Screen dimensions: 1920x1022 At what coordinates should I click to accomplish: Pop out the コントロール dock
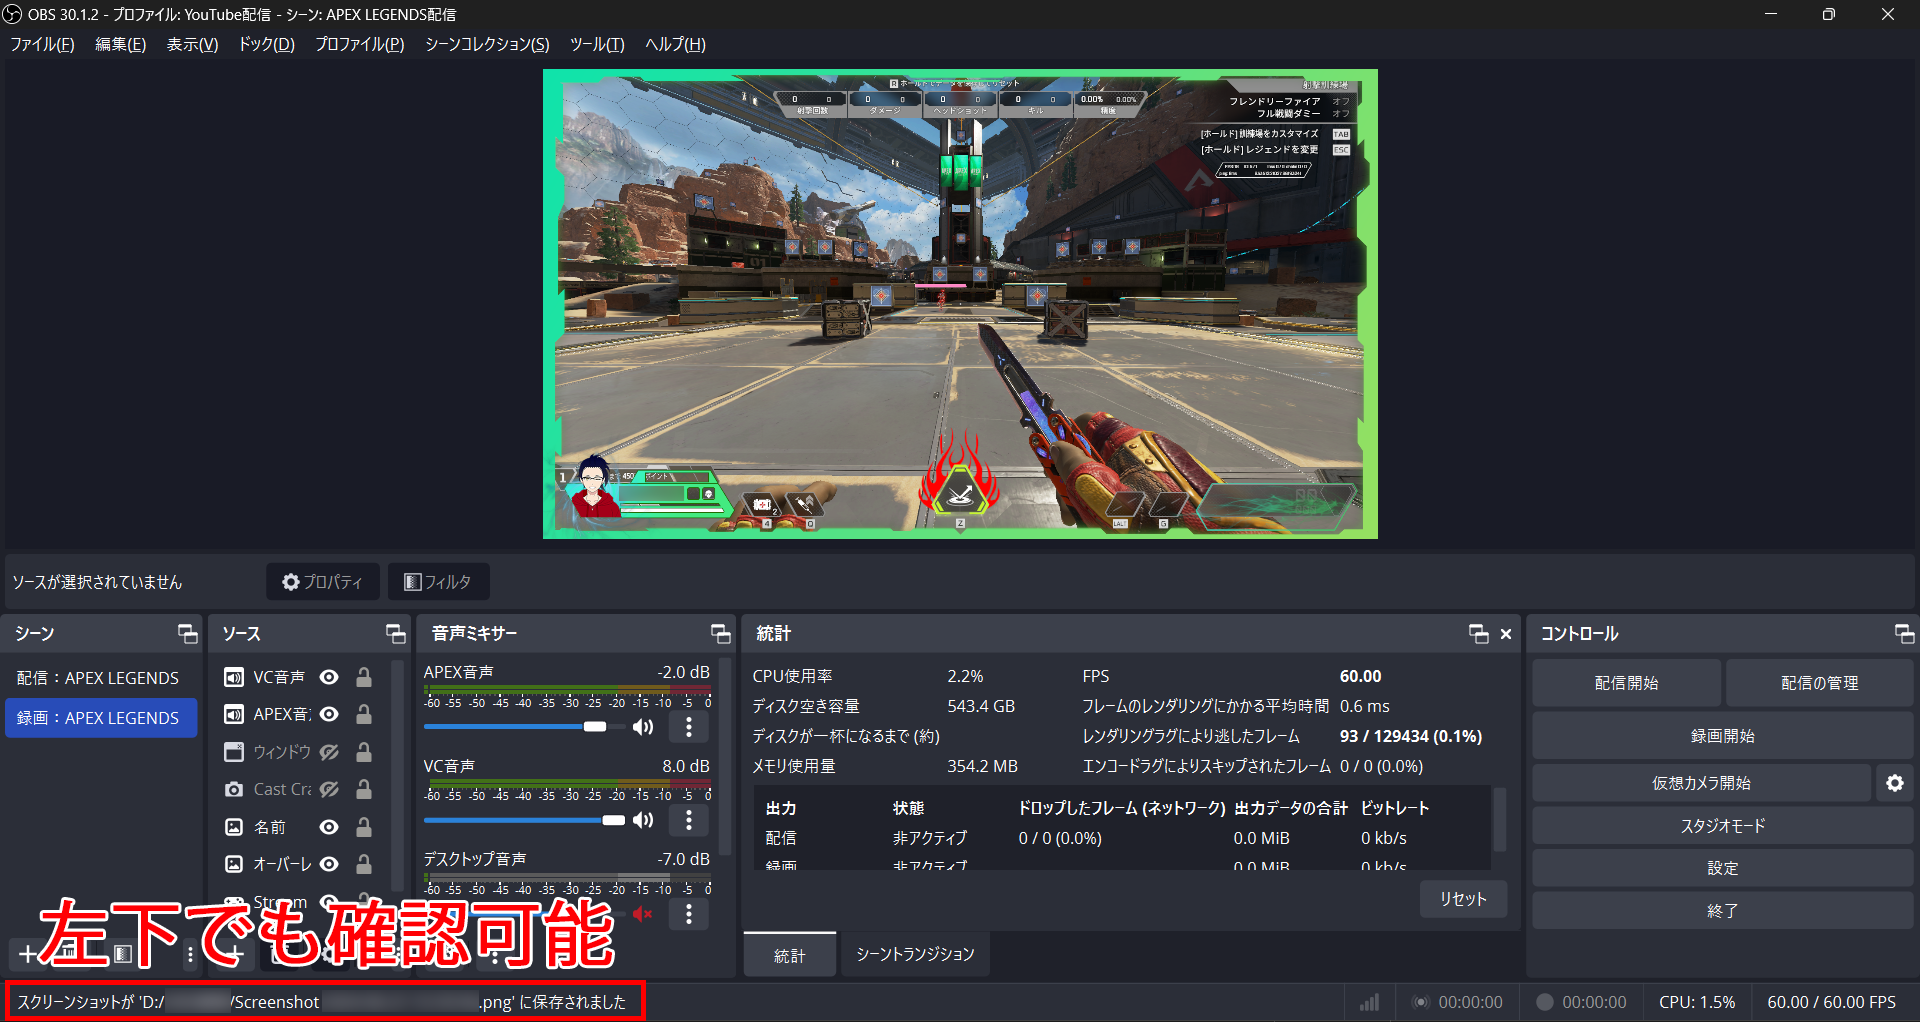click(x=1904, y=633)
